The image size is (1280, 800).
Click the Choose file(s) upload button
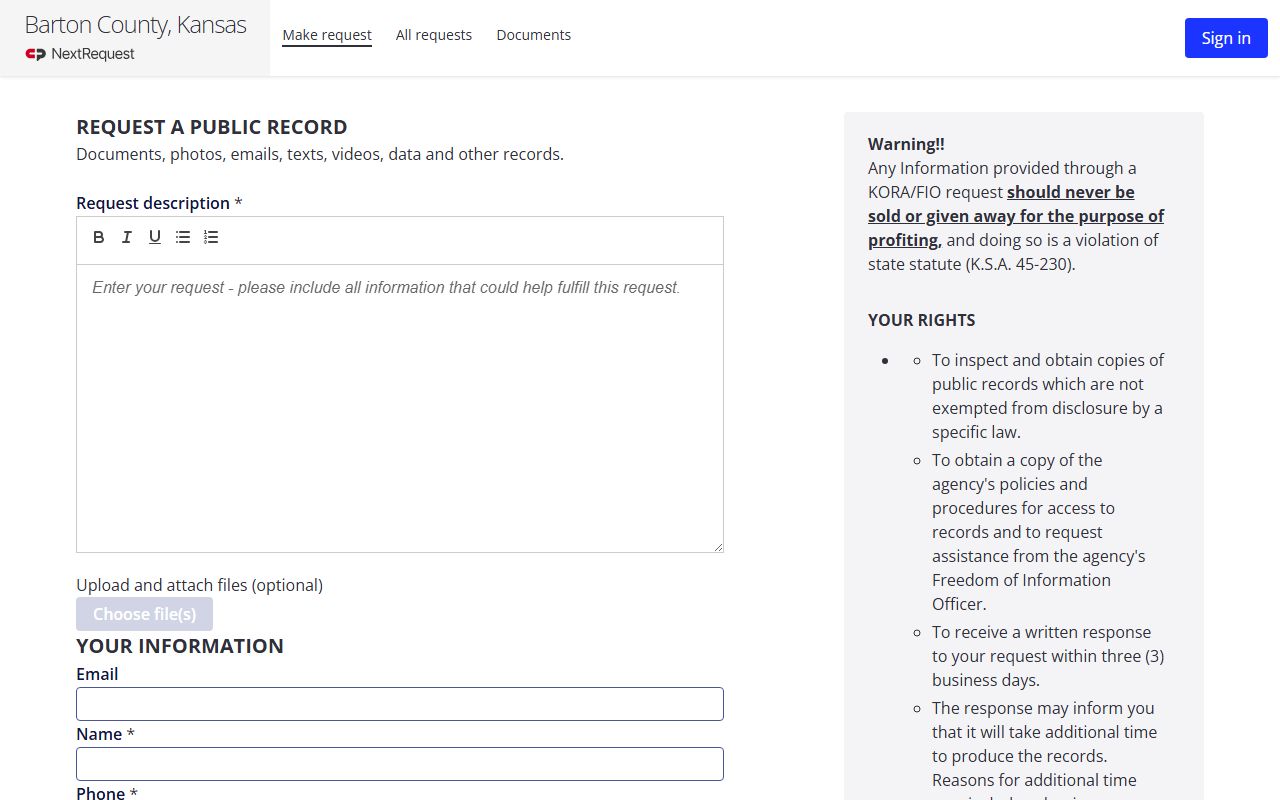[x=144, y=614]
